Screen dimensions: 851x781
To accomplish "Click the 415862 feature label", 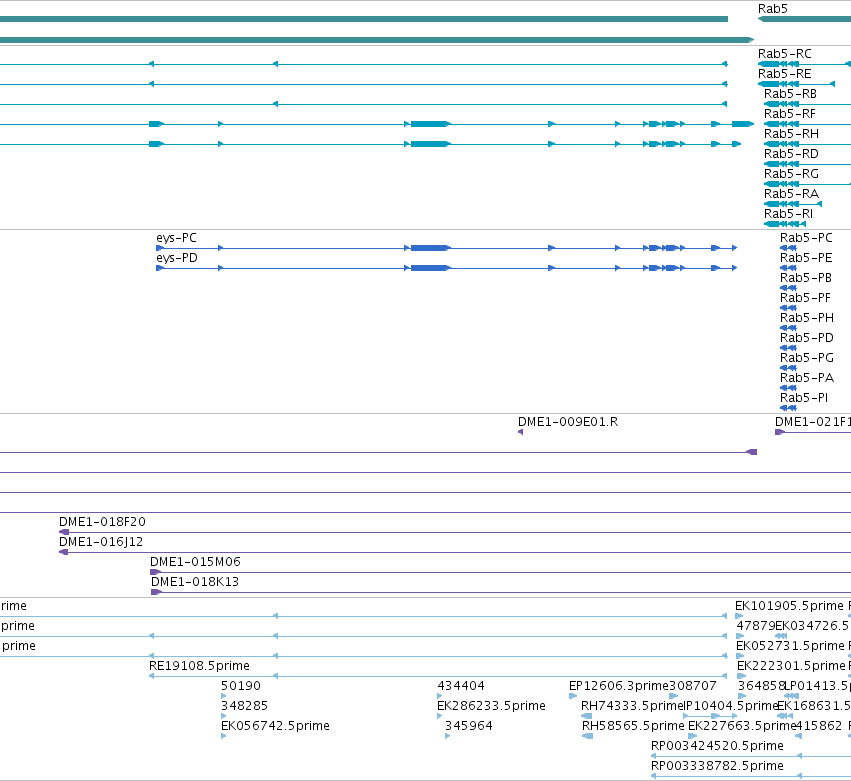I will 818,726.
